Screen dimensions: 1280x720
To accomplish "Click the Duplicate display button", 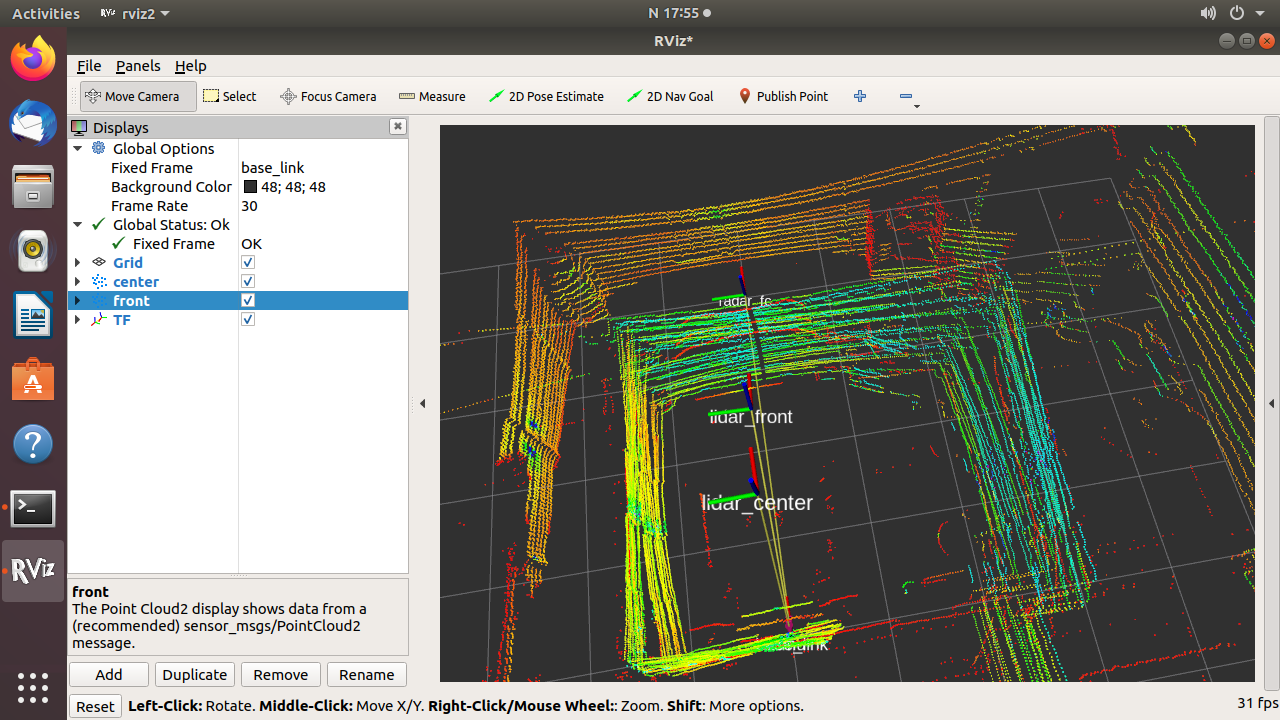I will coord(194,674).
